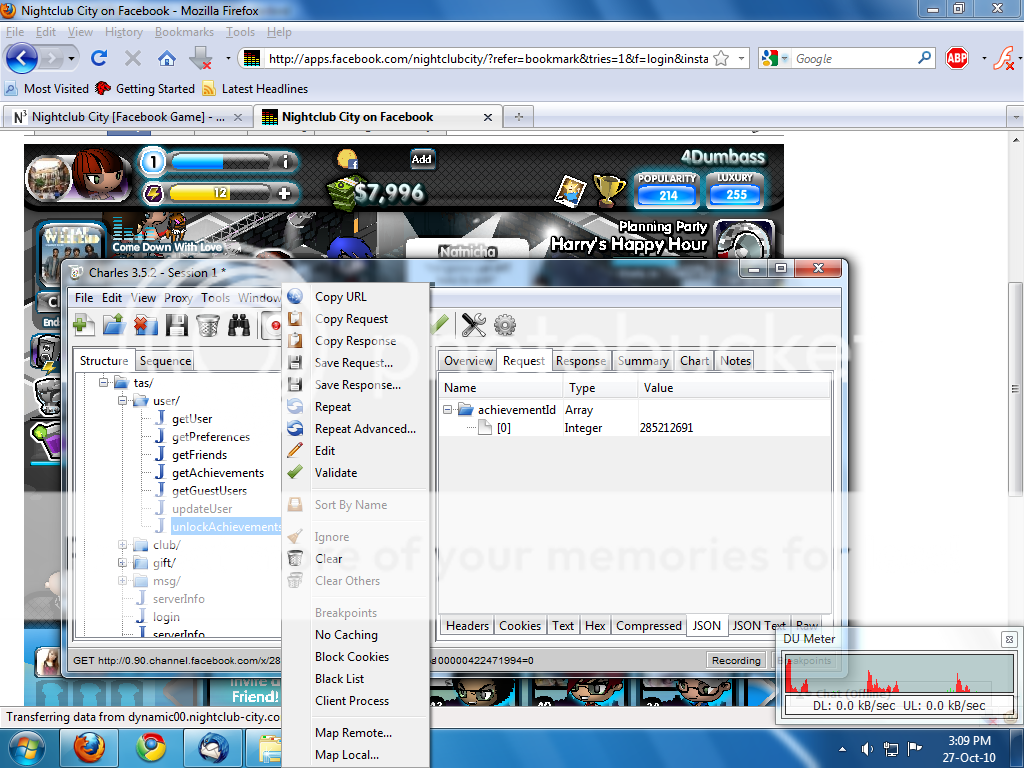Screen dimensions: 1024x768
Task: Toggle Block Cookies option
Action: point(357,656)
